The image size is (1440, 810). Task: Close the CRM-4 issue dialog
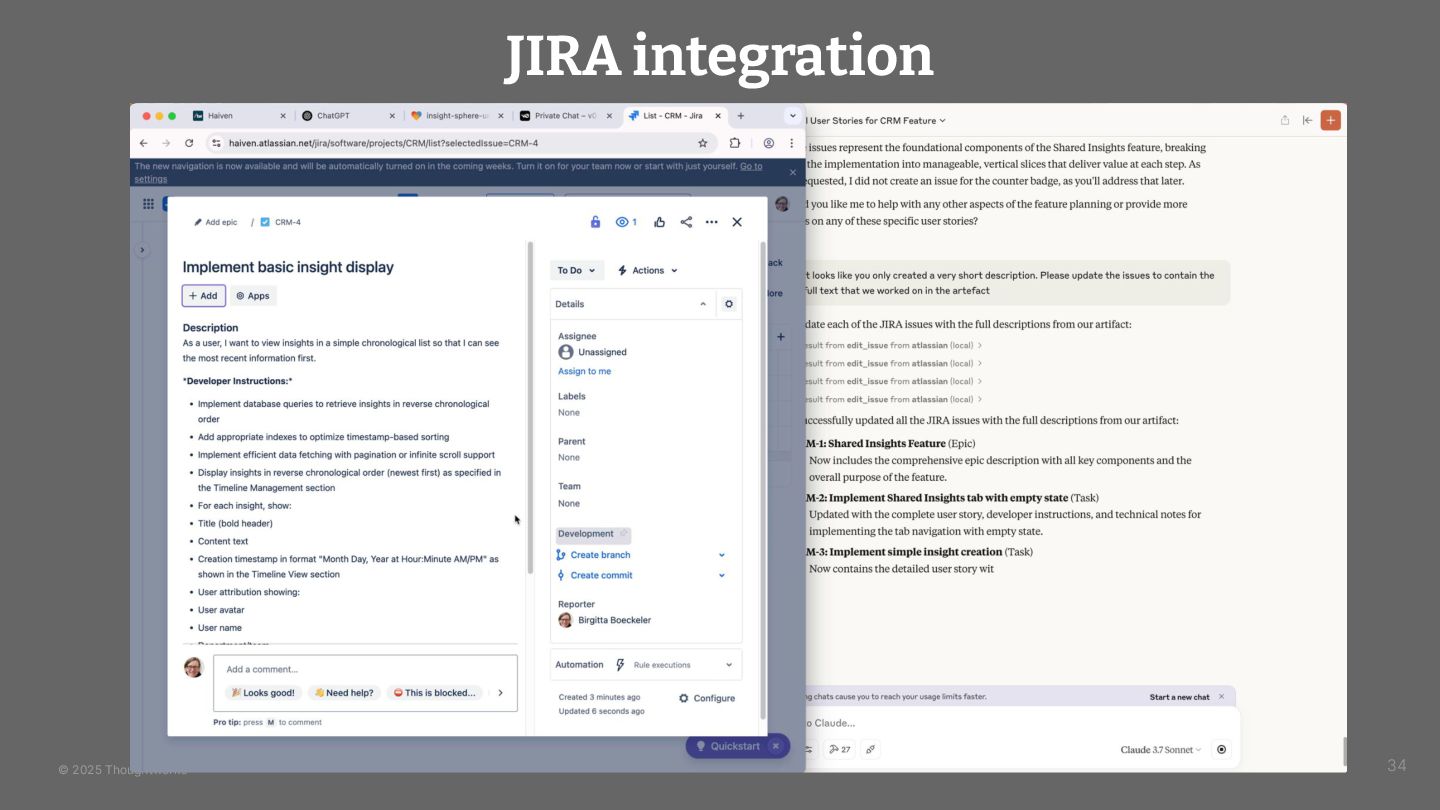(x=737, y=222)
